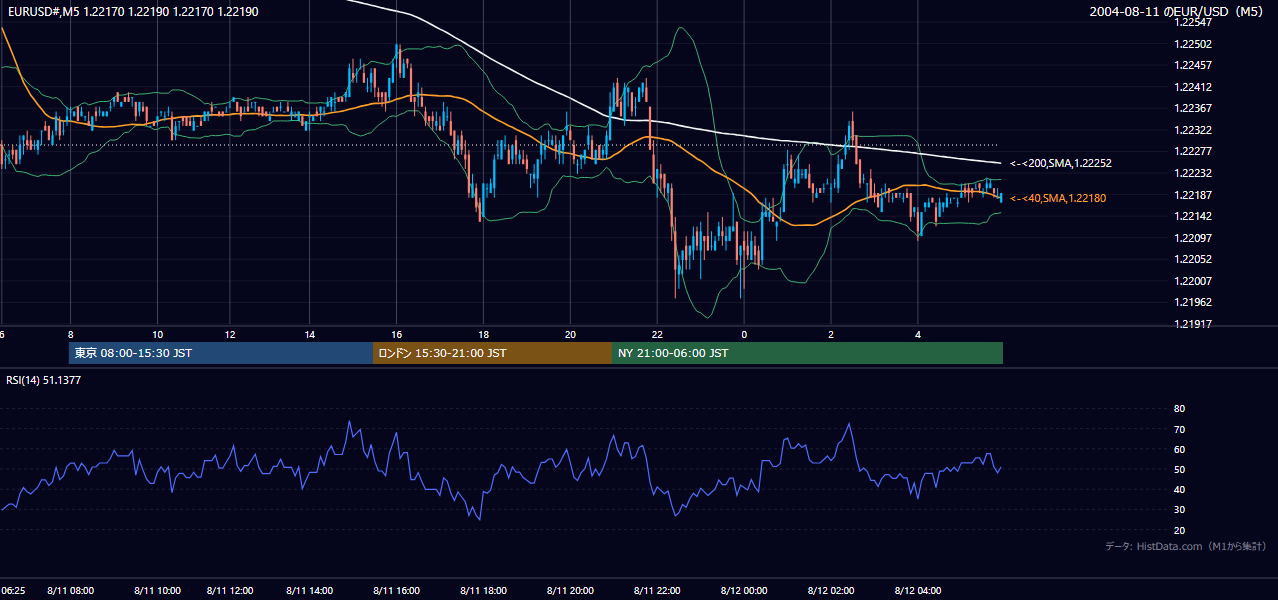The image size is (1278, 600).
Task: Click hour label 2 under the price chart
Action: pos(831,334)
